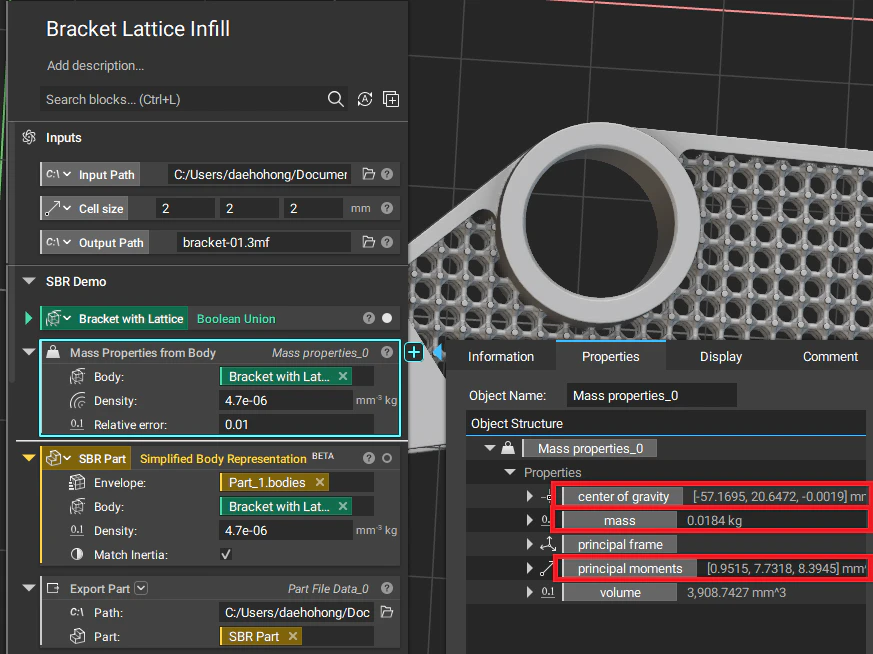873x654 pixels.
Task: Click the Inputs section gear icon
Action: (x=29, y=137)
